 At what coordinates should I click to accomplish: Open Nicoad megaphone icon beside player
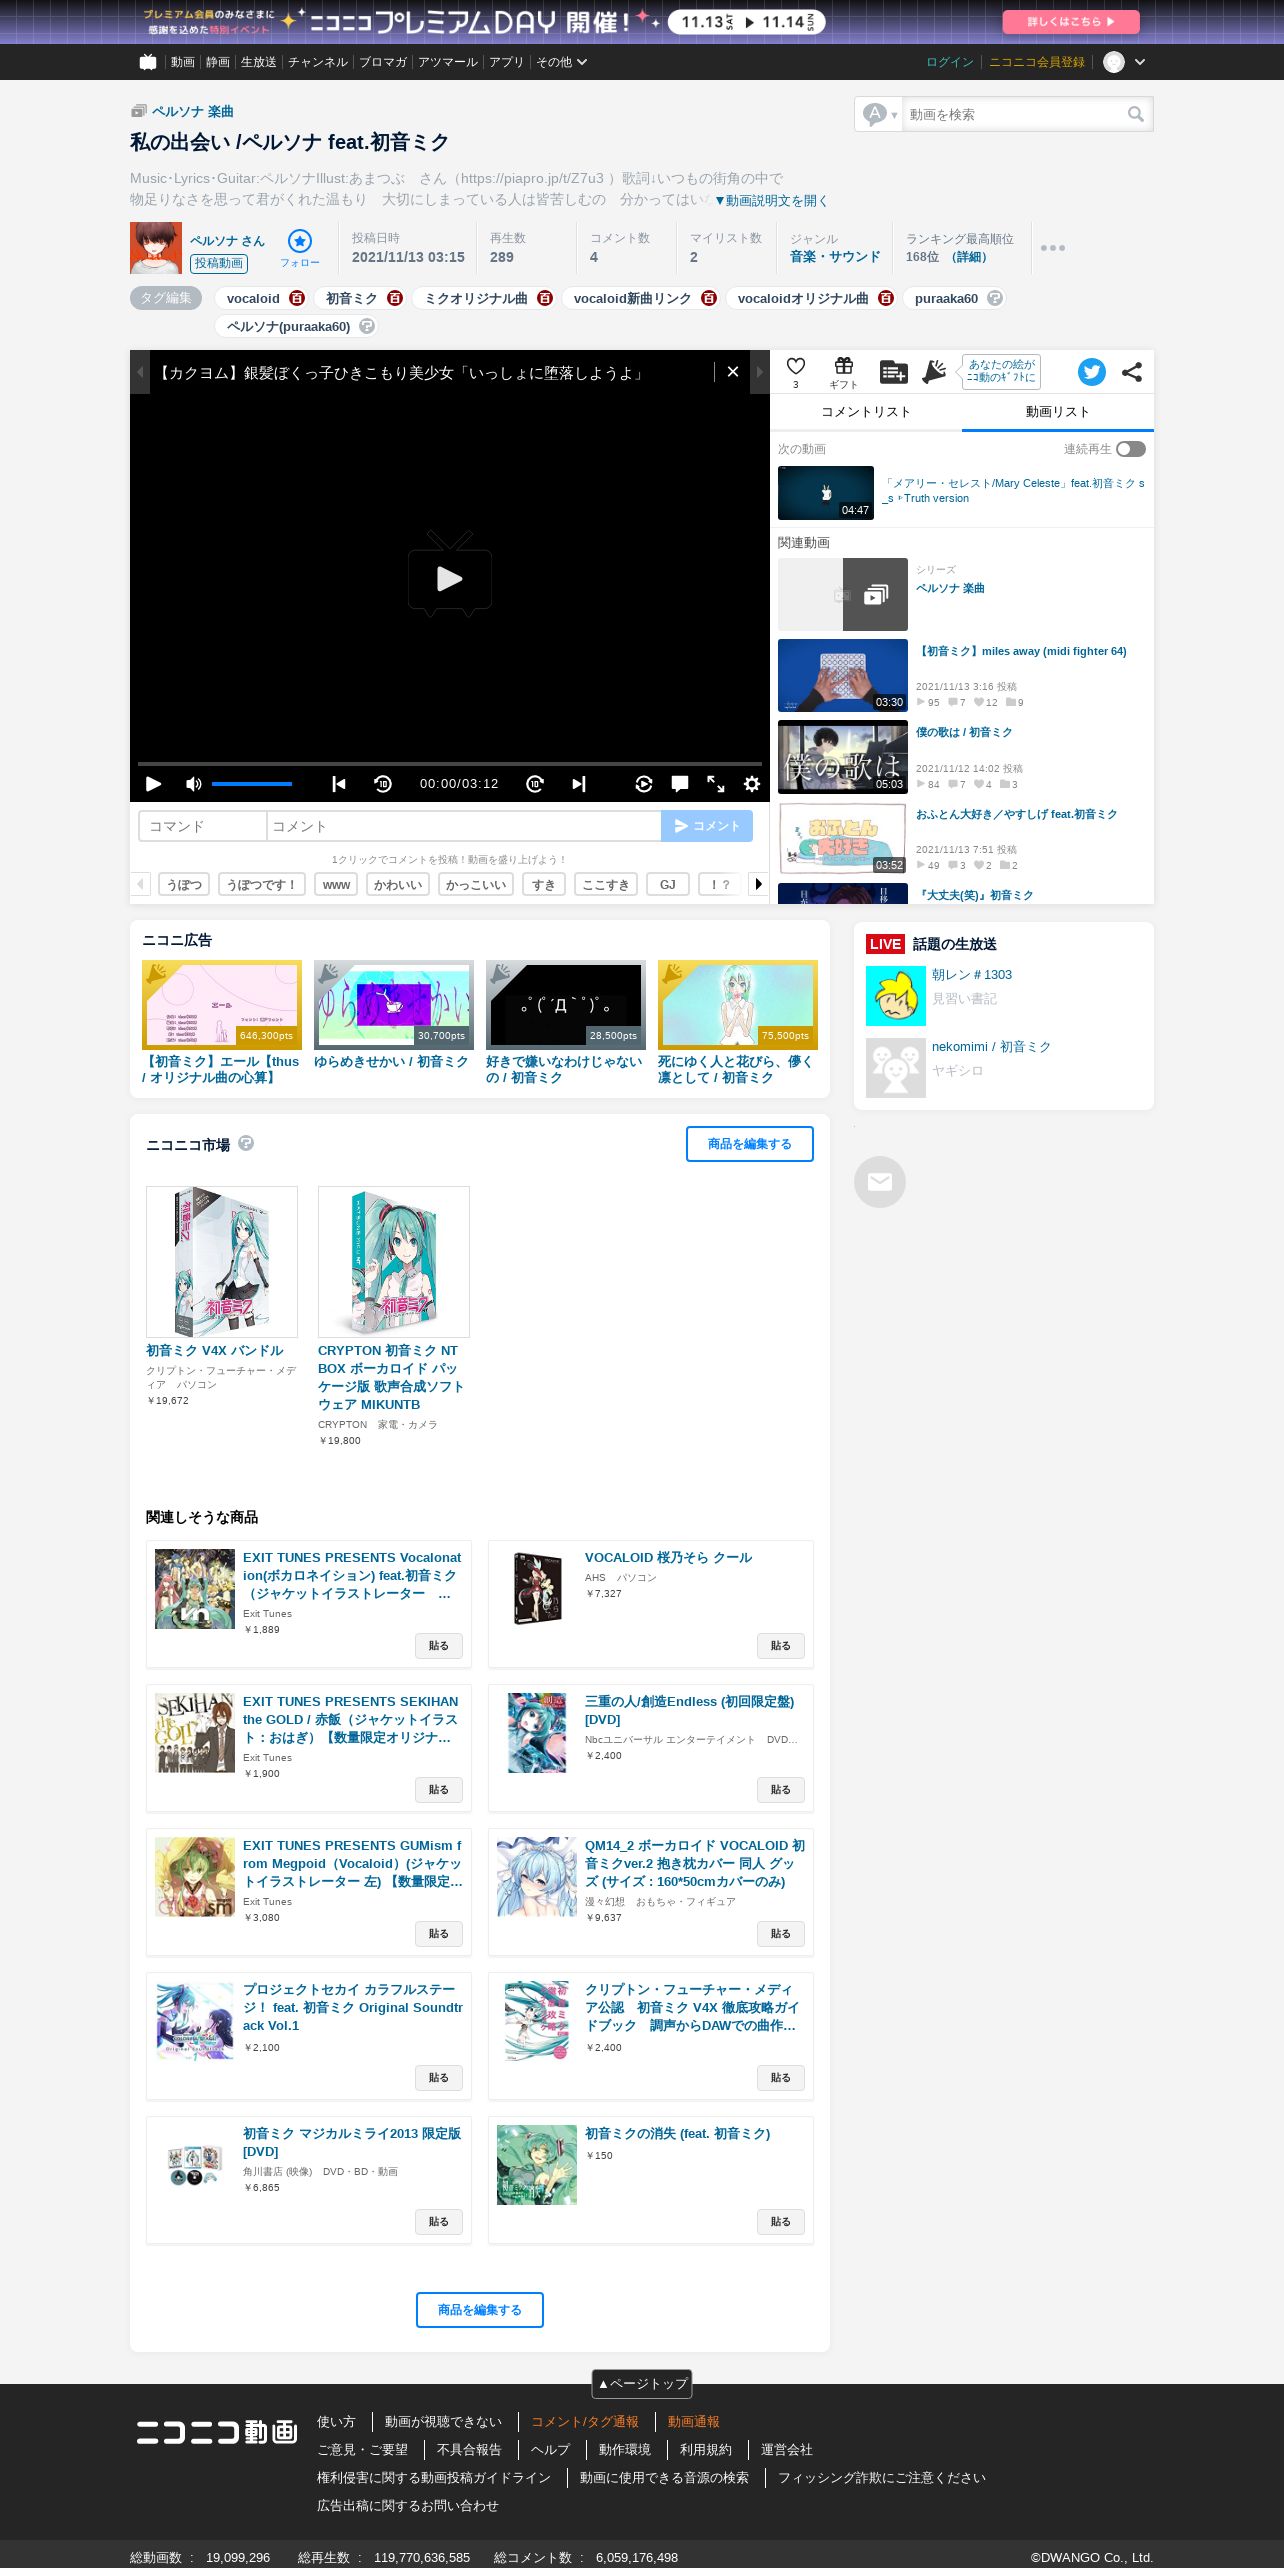pos(934,372)
